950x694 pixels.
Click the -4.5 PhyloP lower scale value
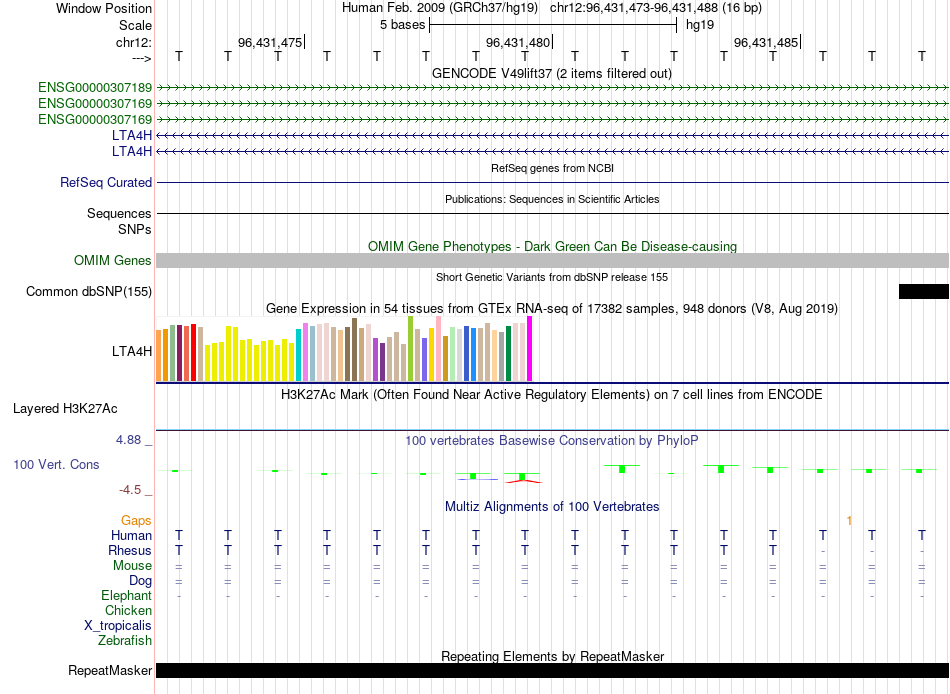click(130, 490)
